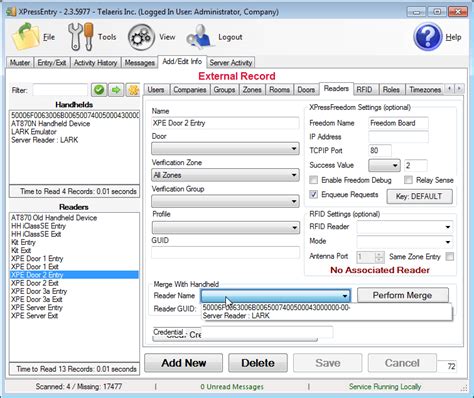Screen dimensions: 474x398
Task: Click the TCPIP Port field
Action: (x=380, y=151)
